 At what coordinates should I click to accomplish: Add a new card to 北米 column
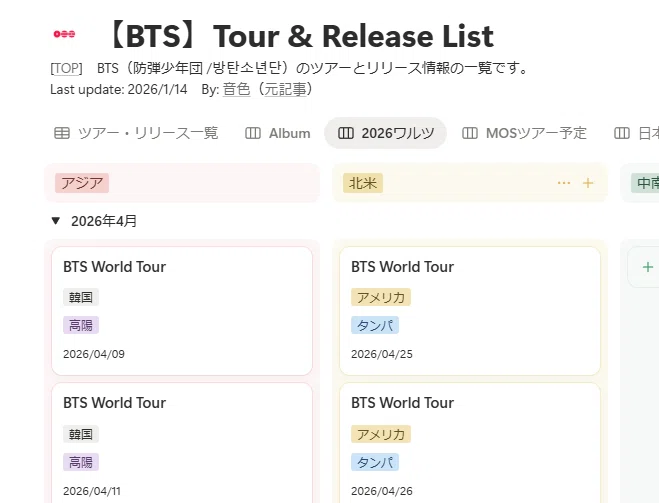(588, 183)
